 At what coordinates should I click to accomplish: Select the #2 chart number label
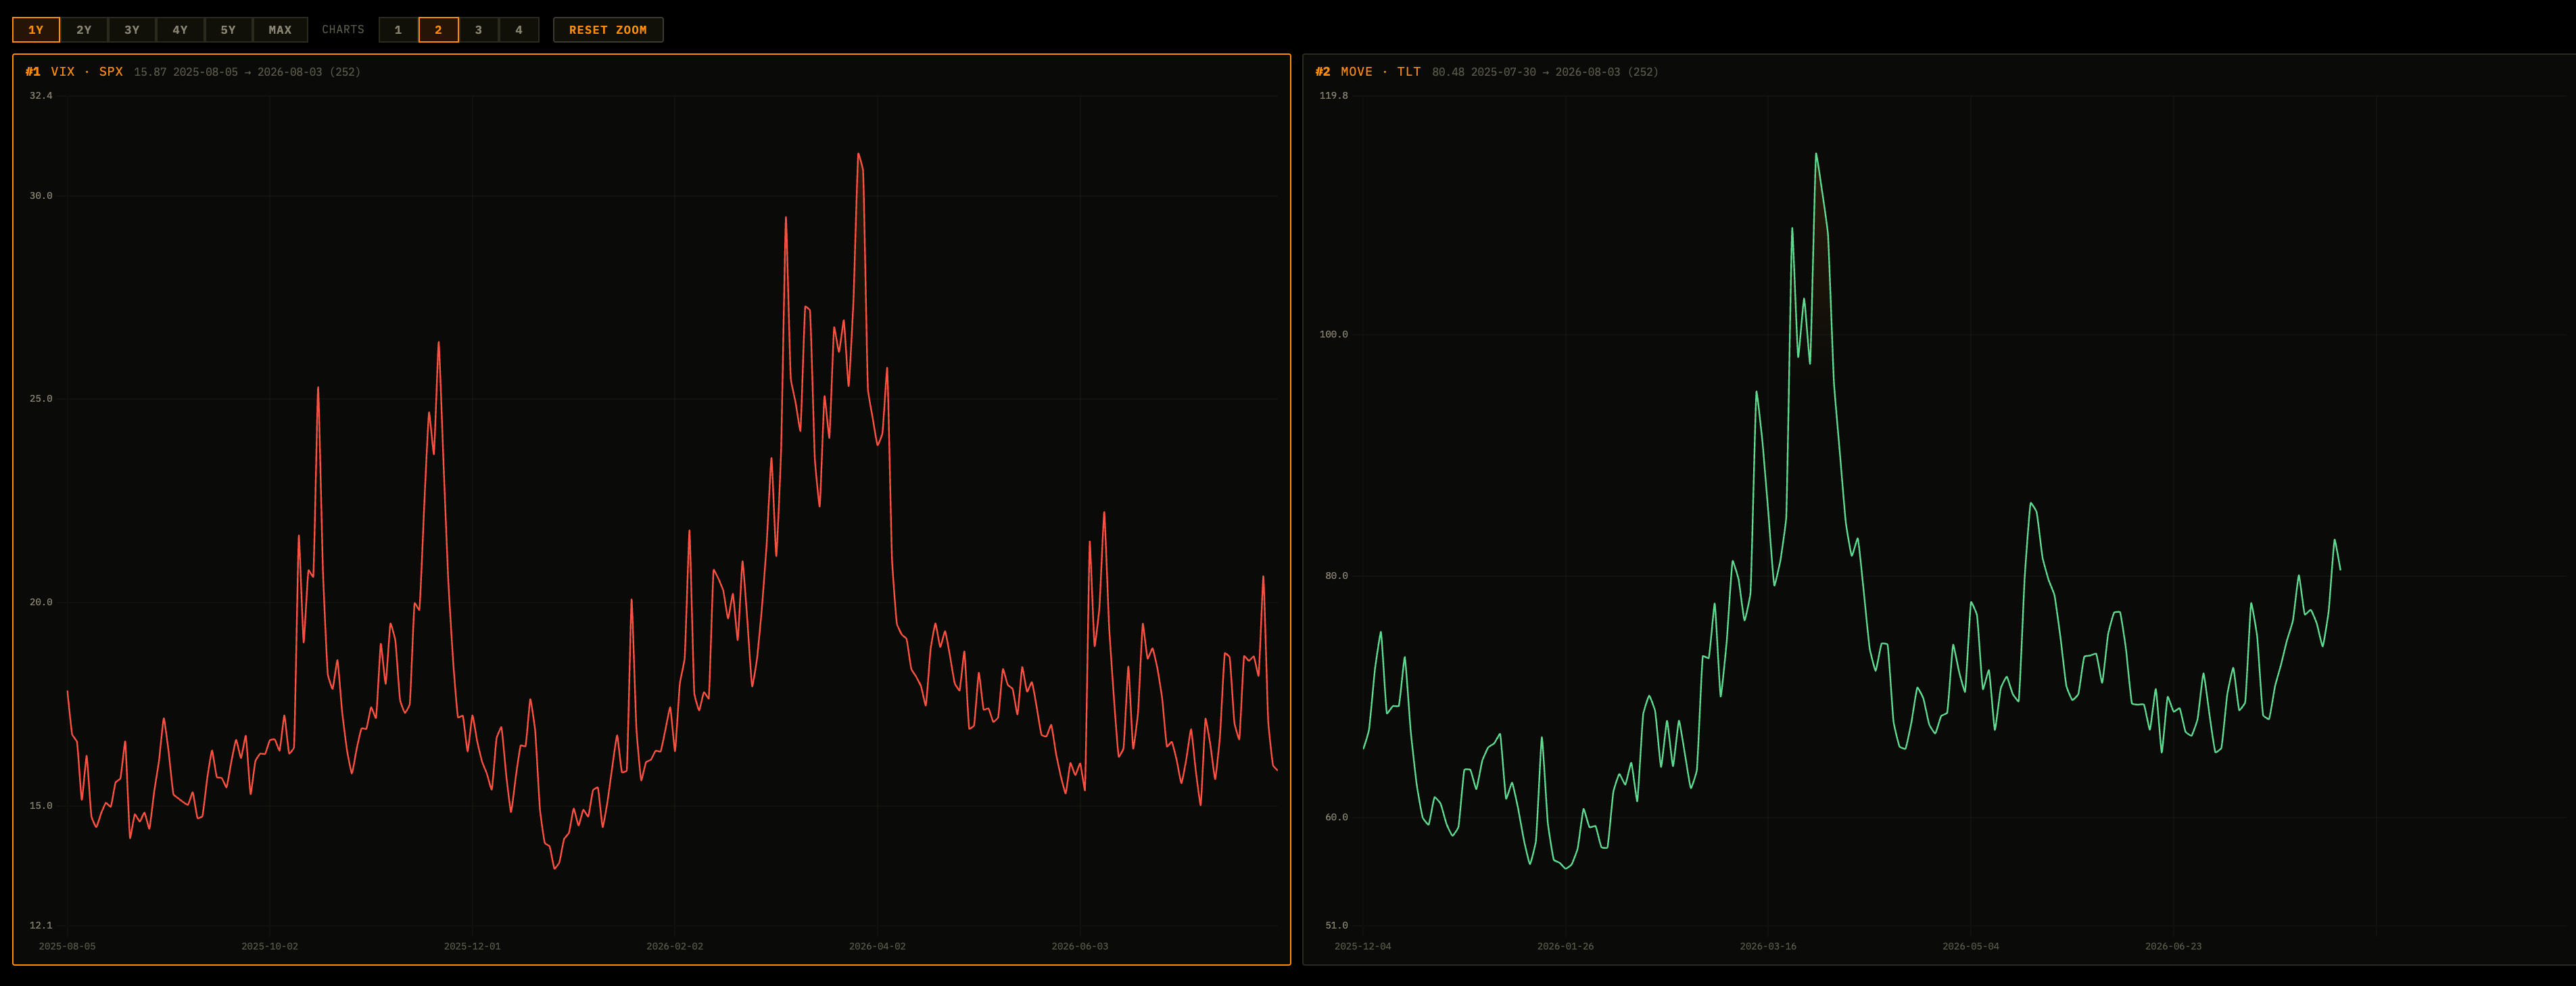1323,72
